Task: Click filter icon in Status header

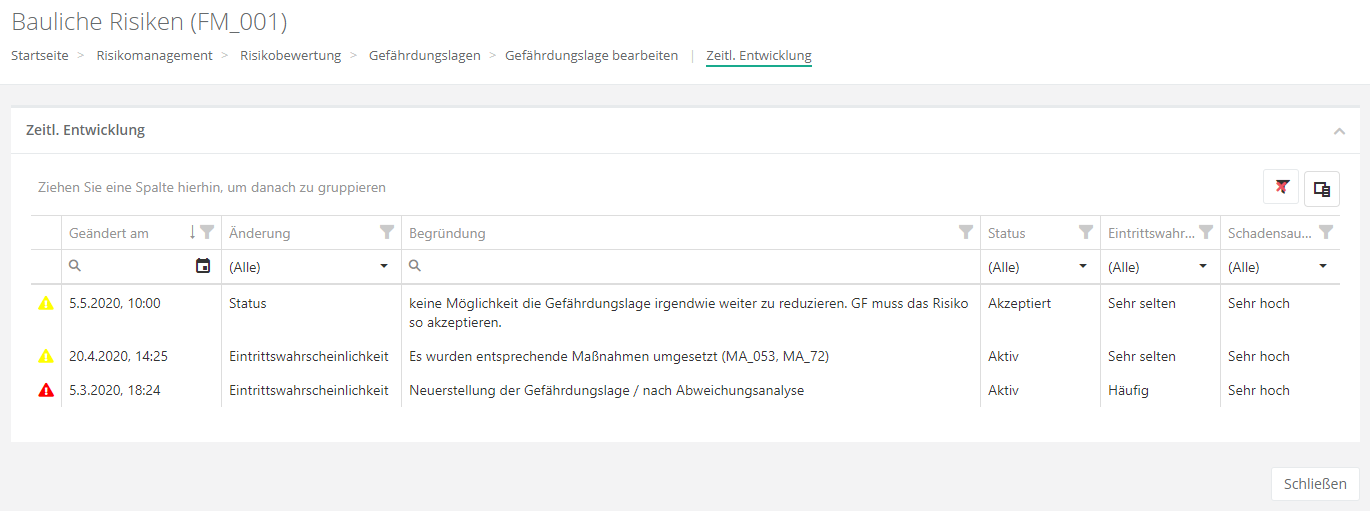Action: point(1085,232)
